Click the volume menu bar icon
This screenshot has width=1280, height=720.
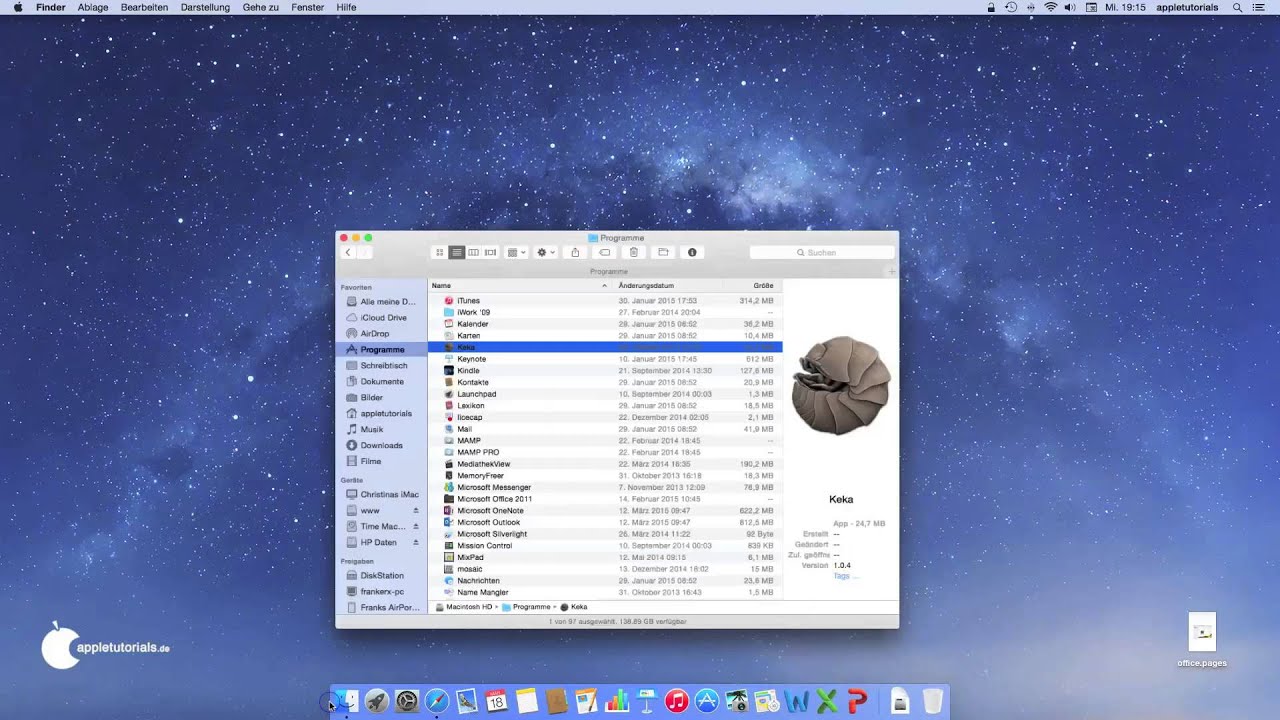1070,7
